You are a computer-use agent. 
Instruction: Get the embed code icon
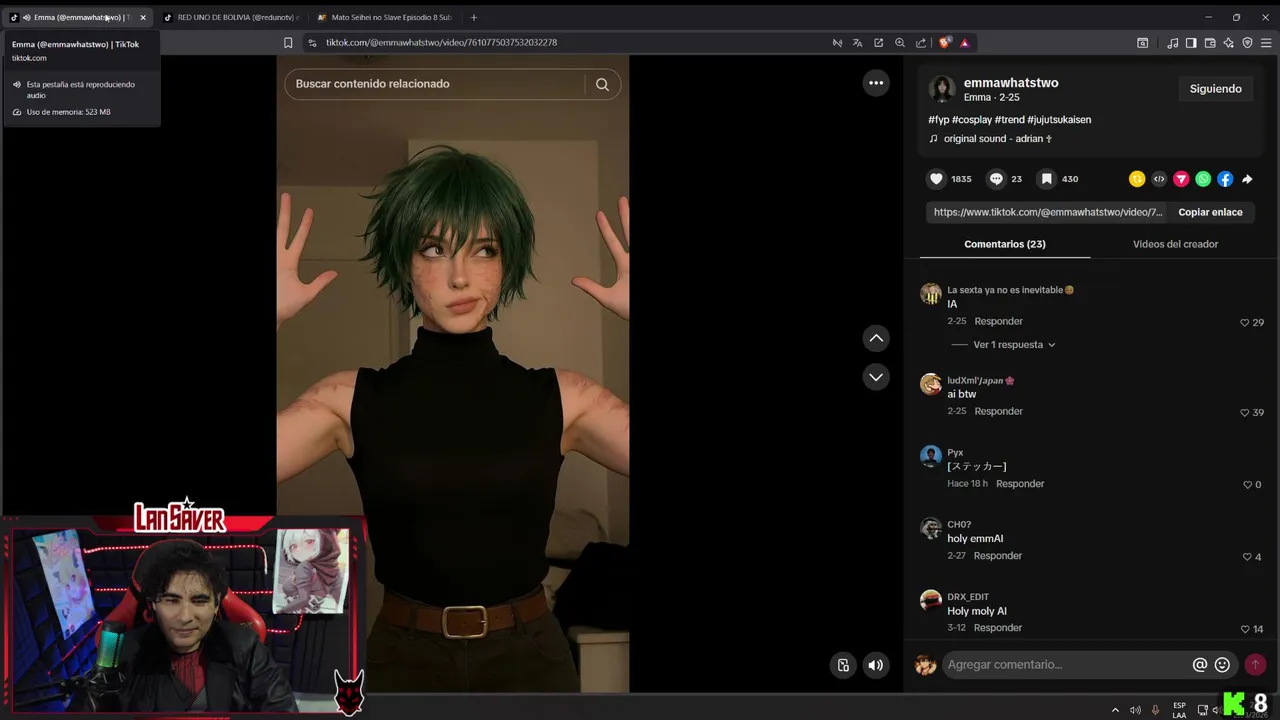pyautogui.click(x=1159, y=179)
